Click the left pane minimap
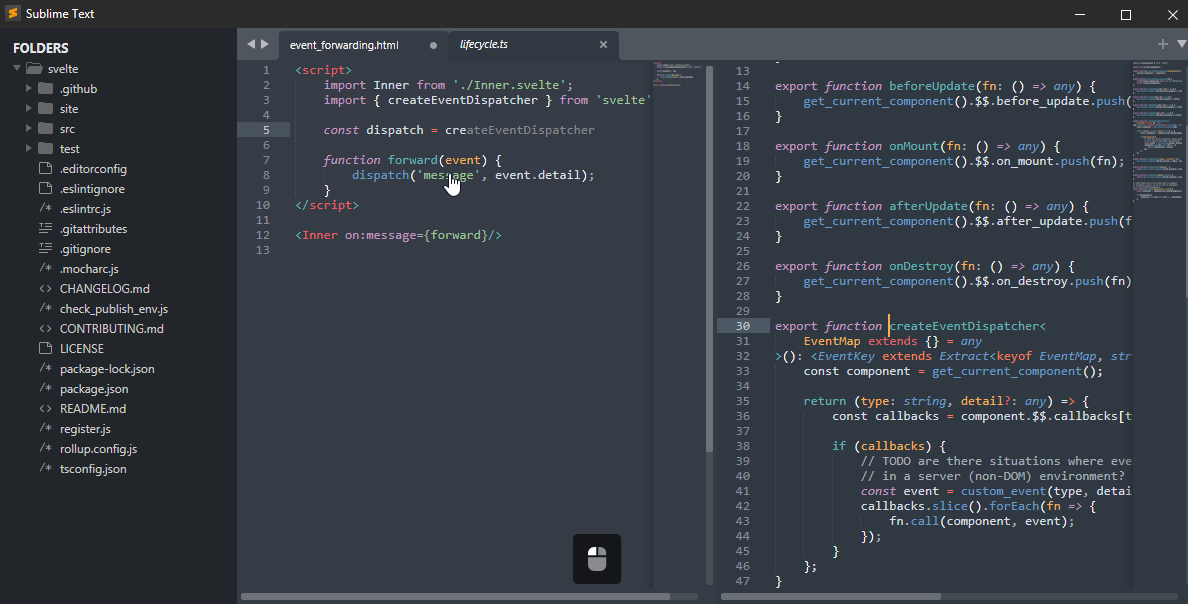Image resolution: width=1188 pixels, height=606 pixels. [677, 326]
